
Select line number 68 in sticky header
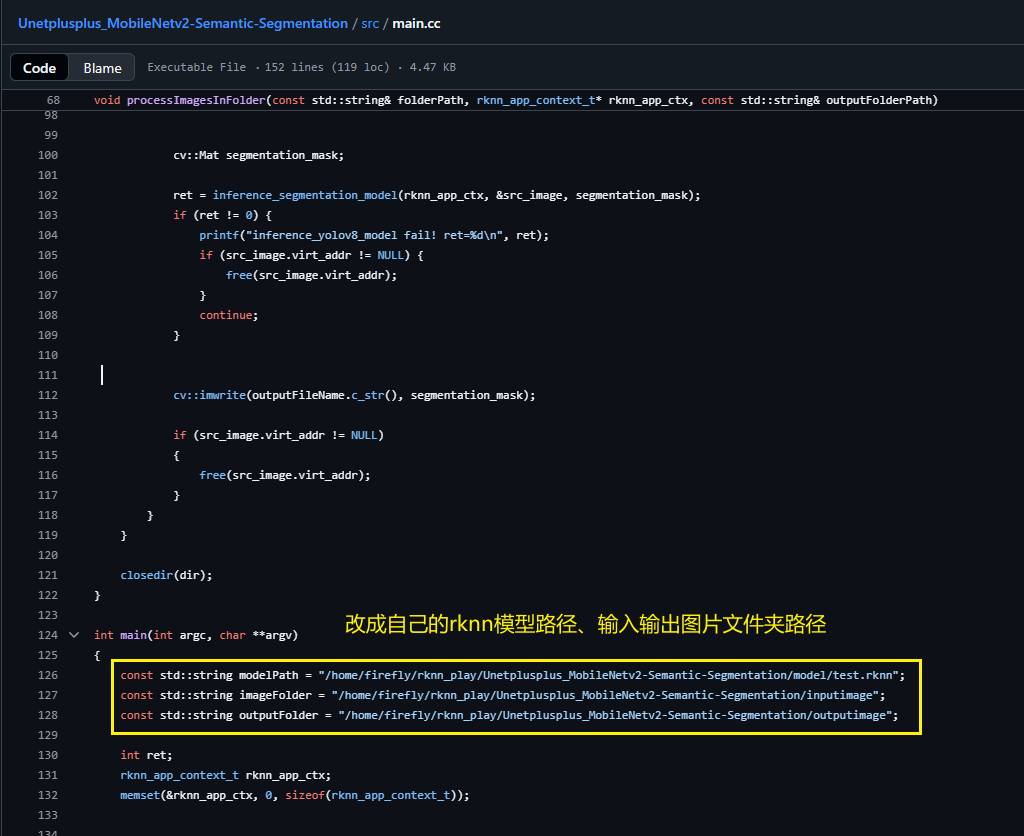pos(53,100)
